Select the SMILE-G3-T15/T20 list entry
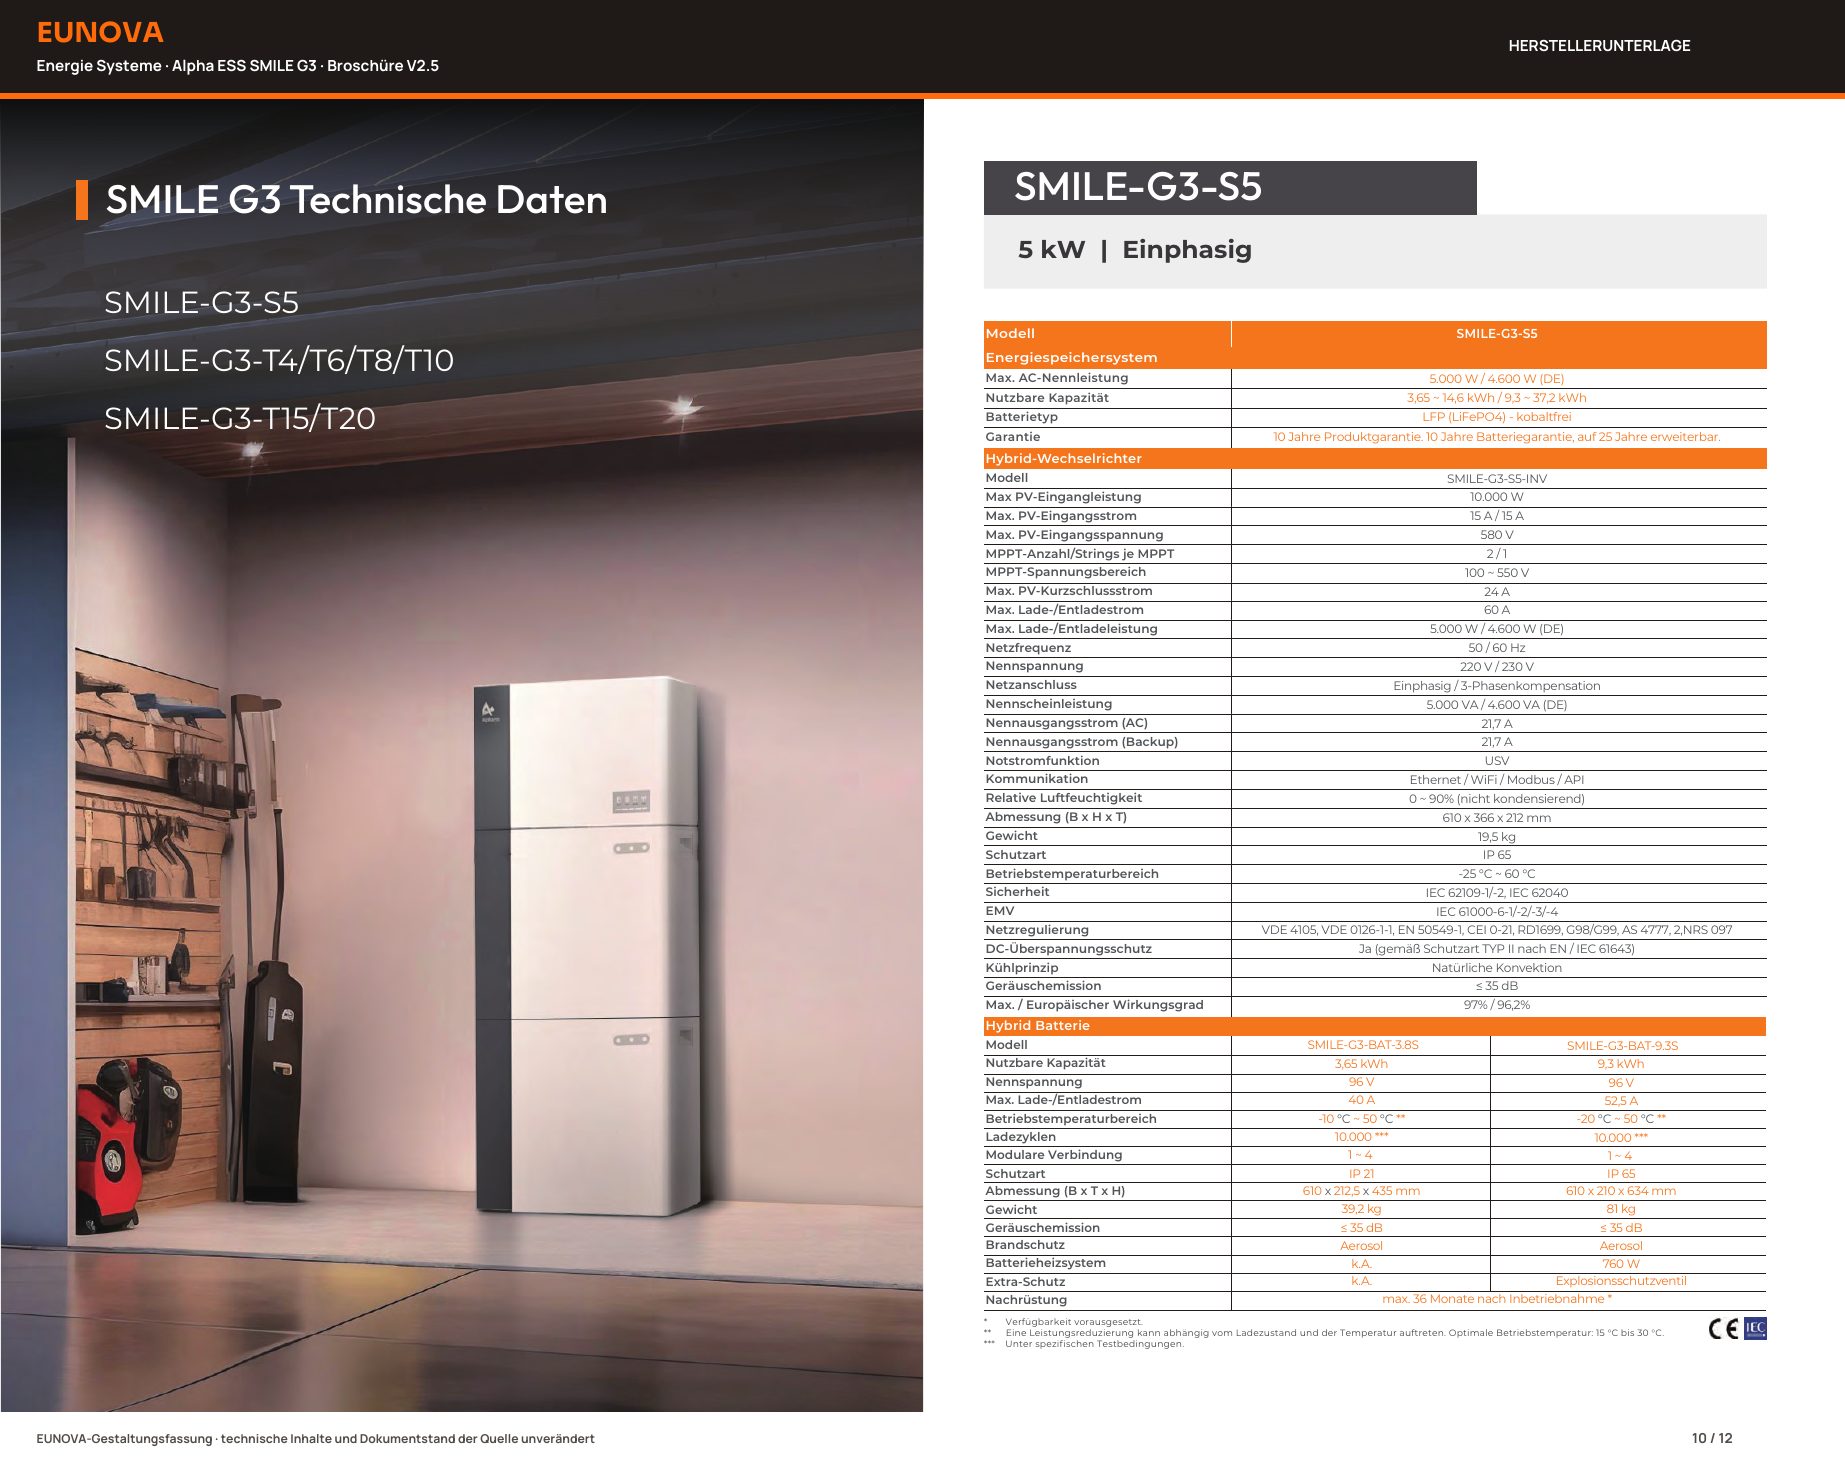1845x1465 pixels. click(x=240, y=418)
